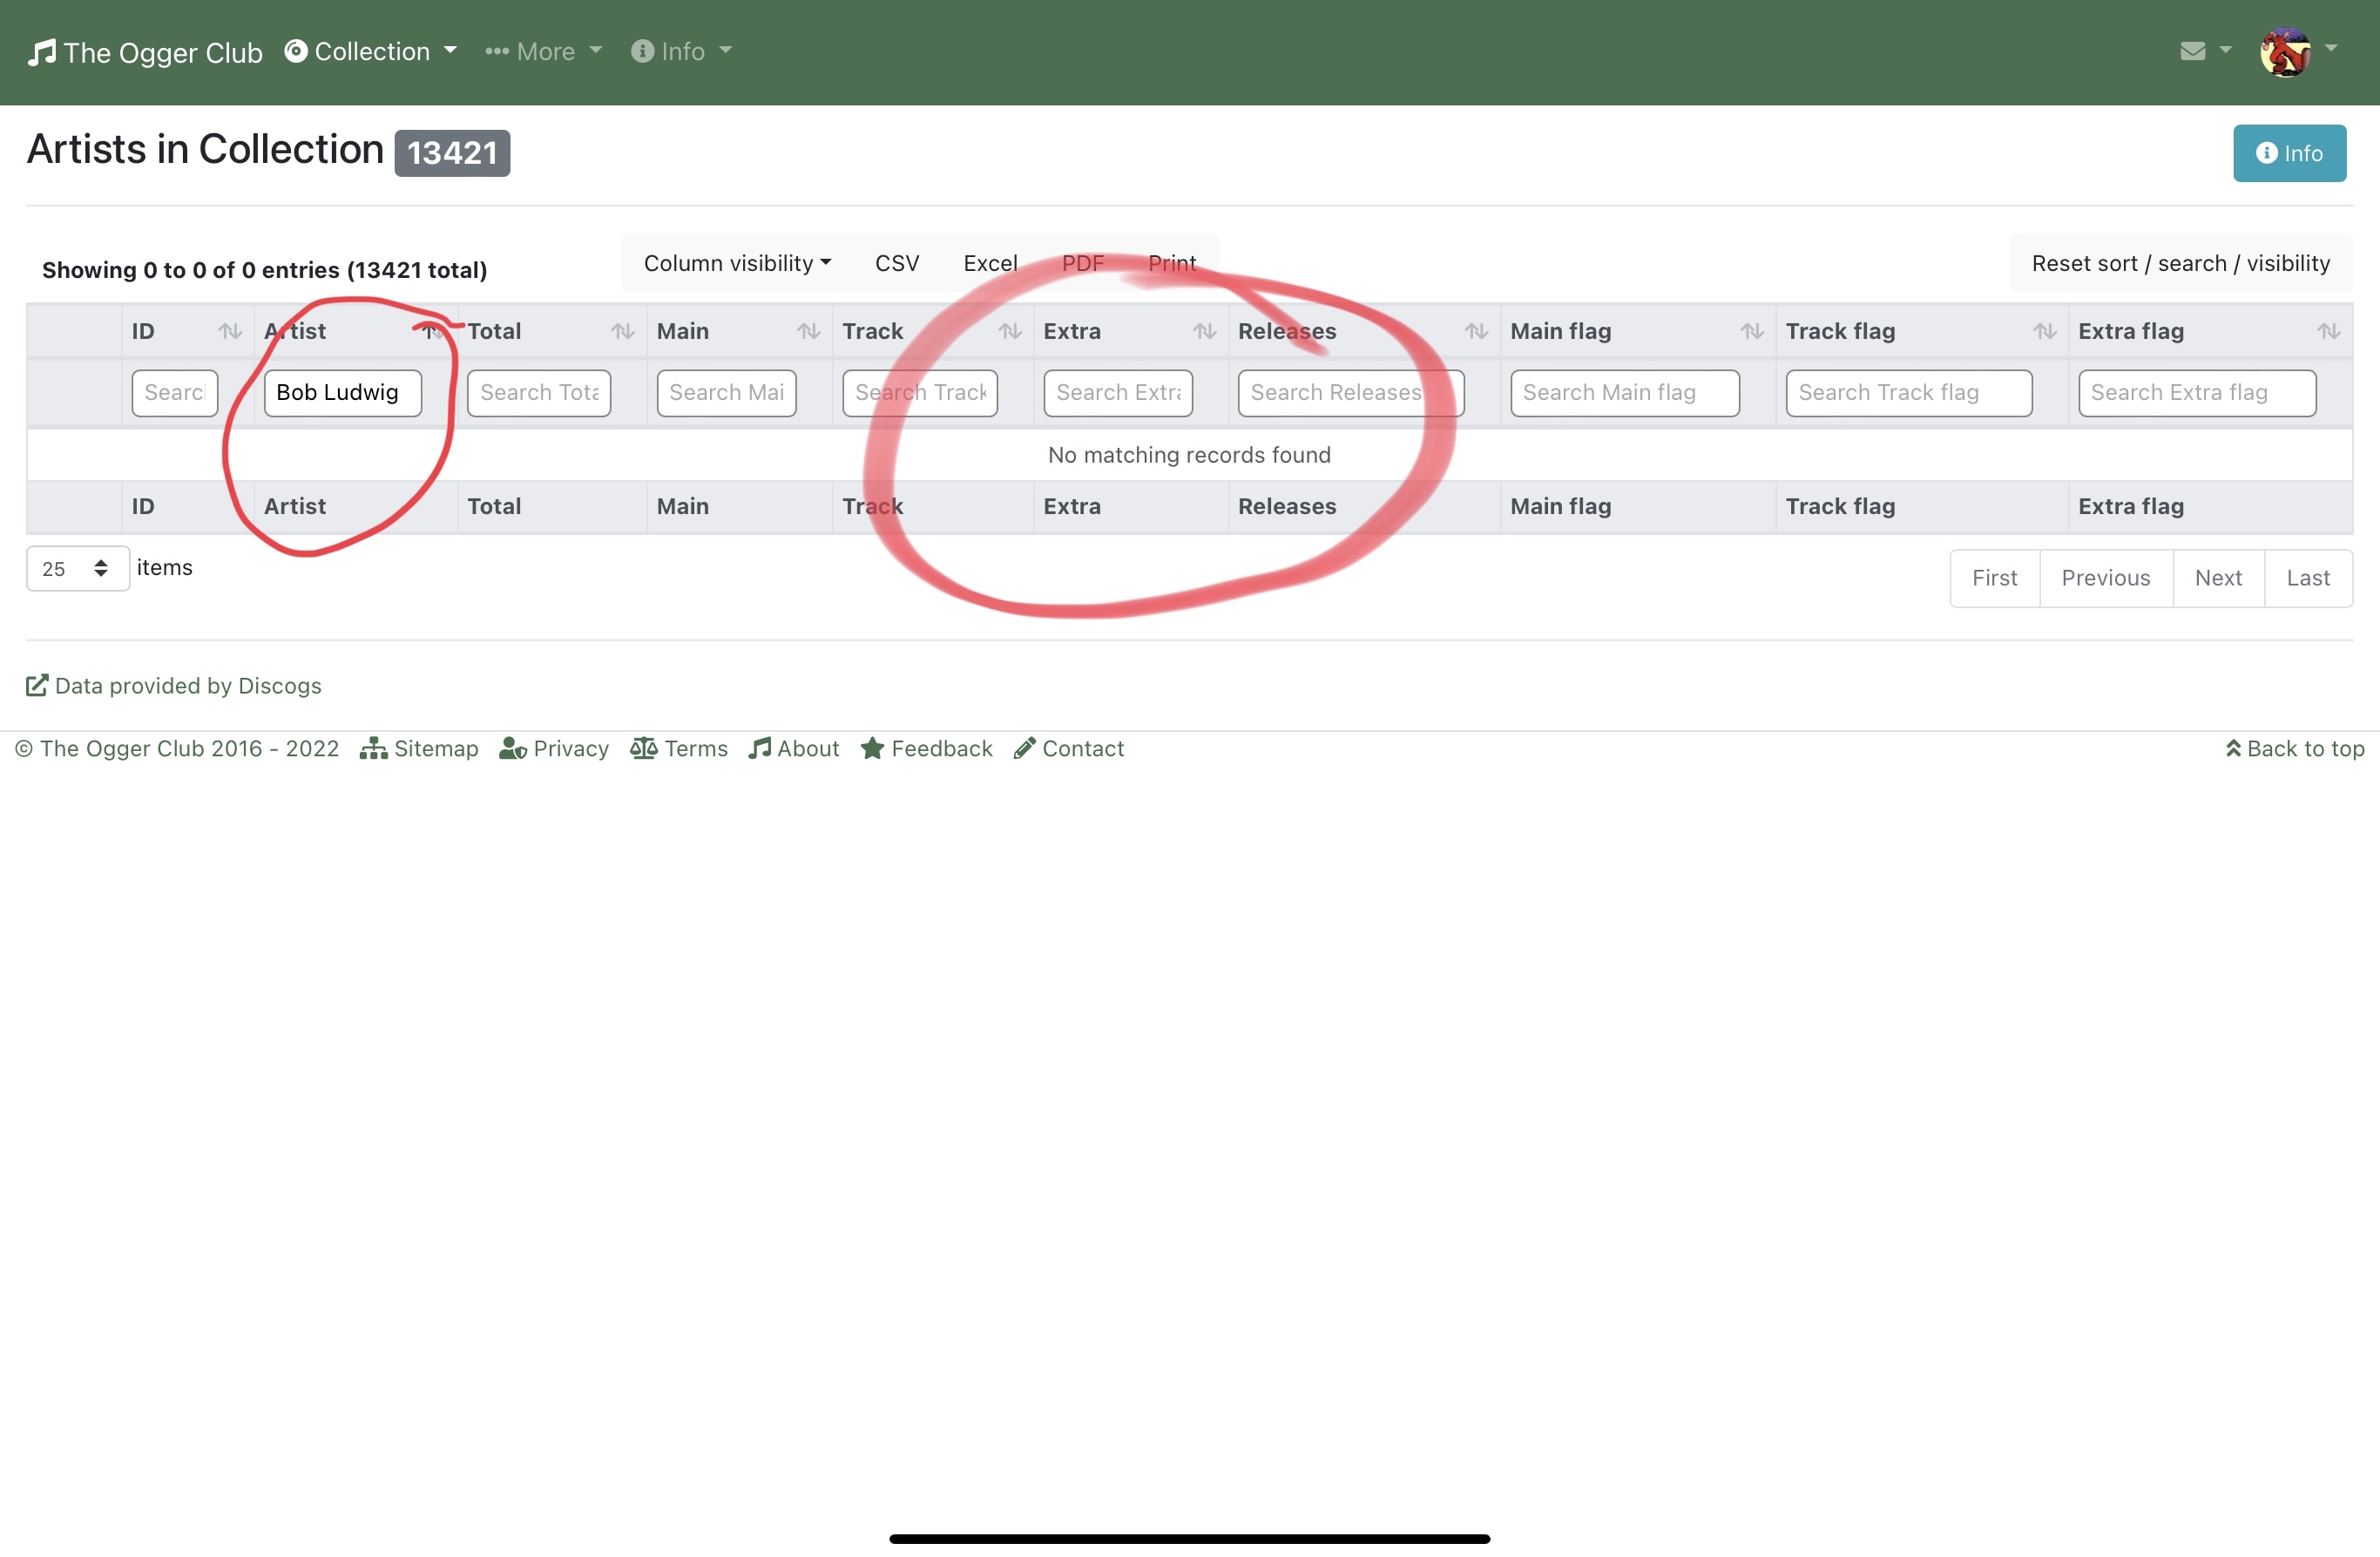
Task: Click the user avatar picture
Action: (x=2285, y=52)
